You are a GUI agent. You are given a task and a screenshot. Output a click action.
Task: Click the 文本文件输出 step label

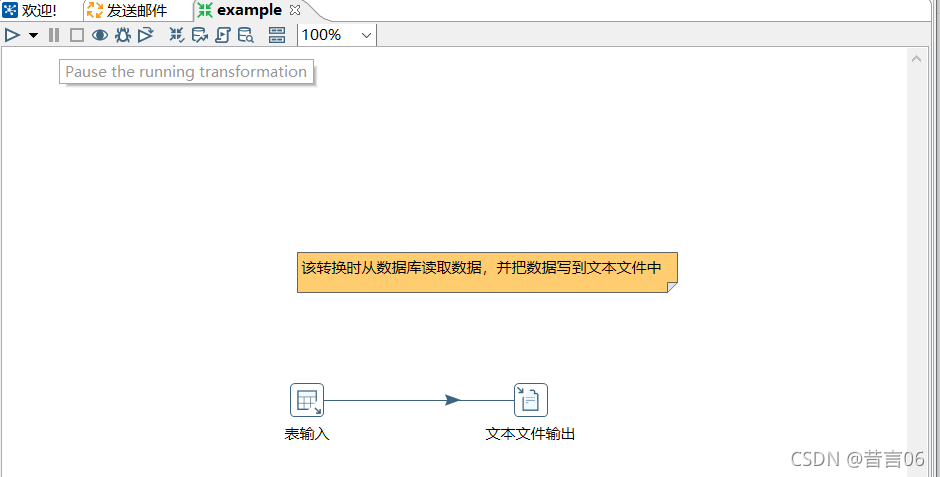[x=531, y=434]
